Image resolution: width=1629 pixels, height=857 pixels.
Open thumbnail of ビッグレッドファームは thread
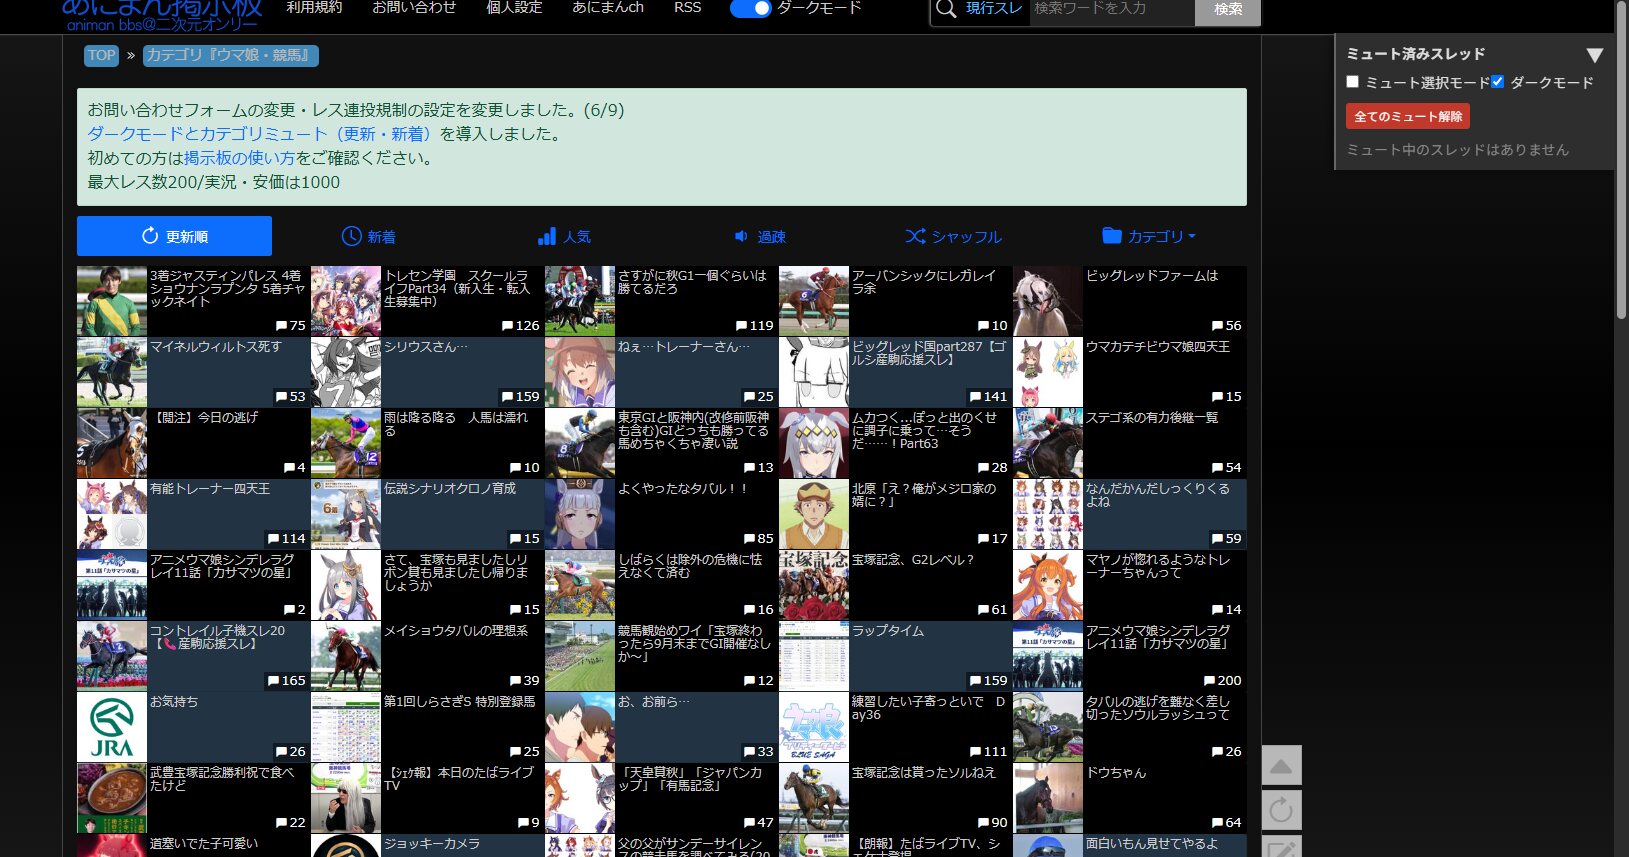[1048, 301]
